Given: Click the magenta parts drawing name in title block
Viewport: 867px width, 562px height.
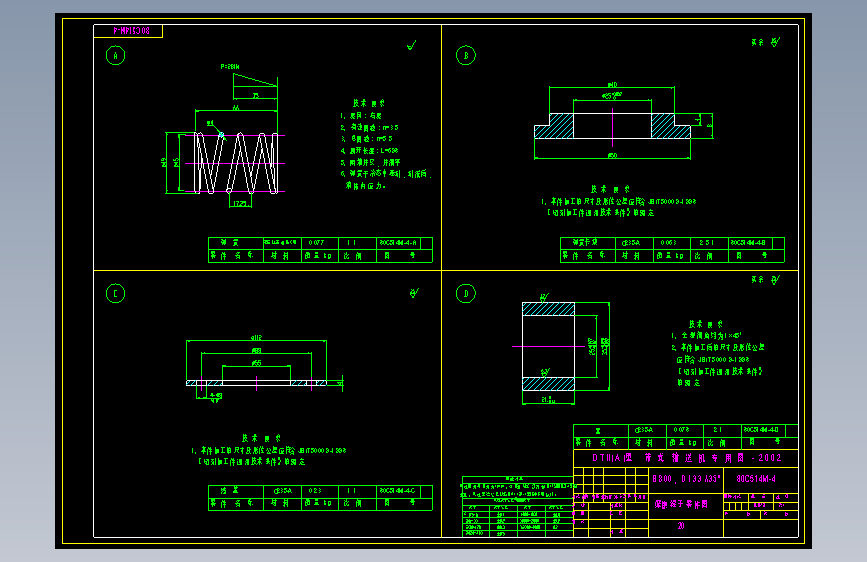Looking at the screenshot, I should click(681, 504).
